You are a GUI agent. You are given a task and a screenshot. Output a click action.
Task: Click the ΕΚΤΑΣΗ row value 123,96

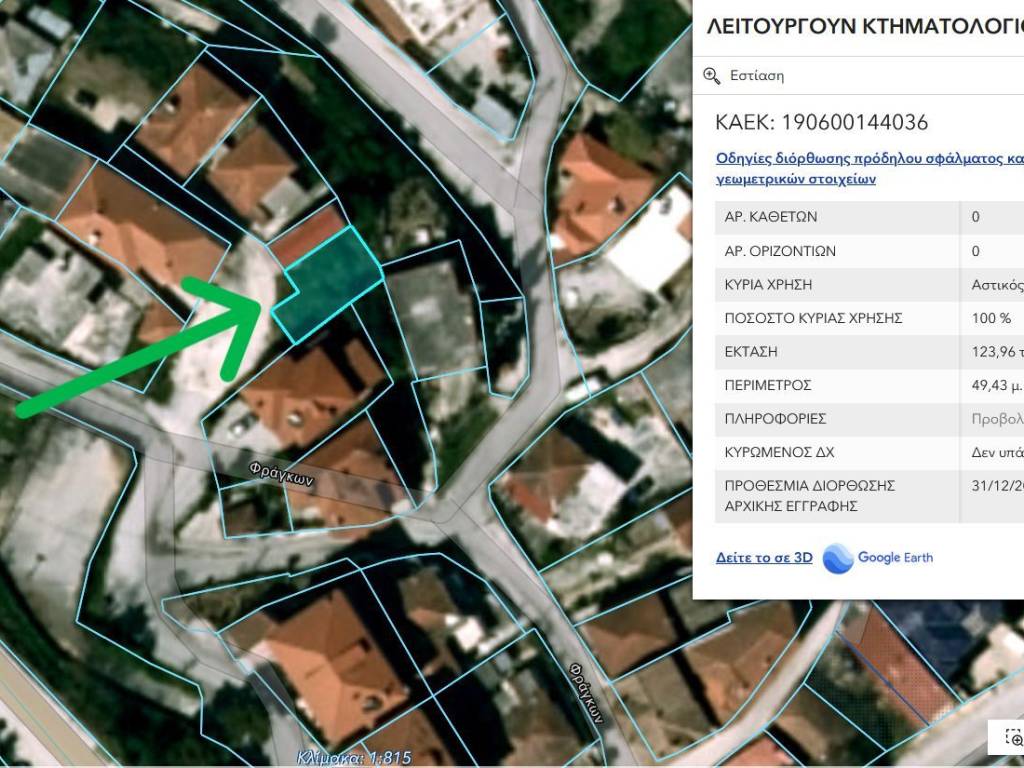(996, 352)
